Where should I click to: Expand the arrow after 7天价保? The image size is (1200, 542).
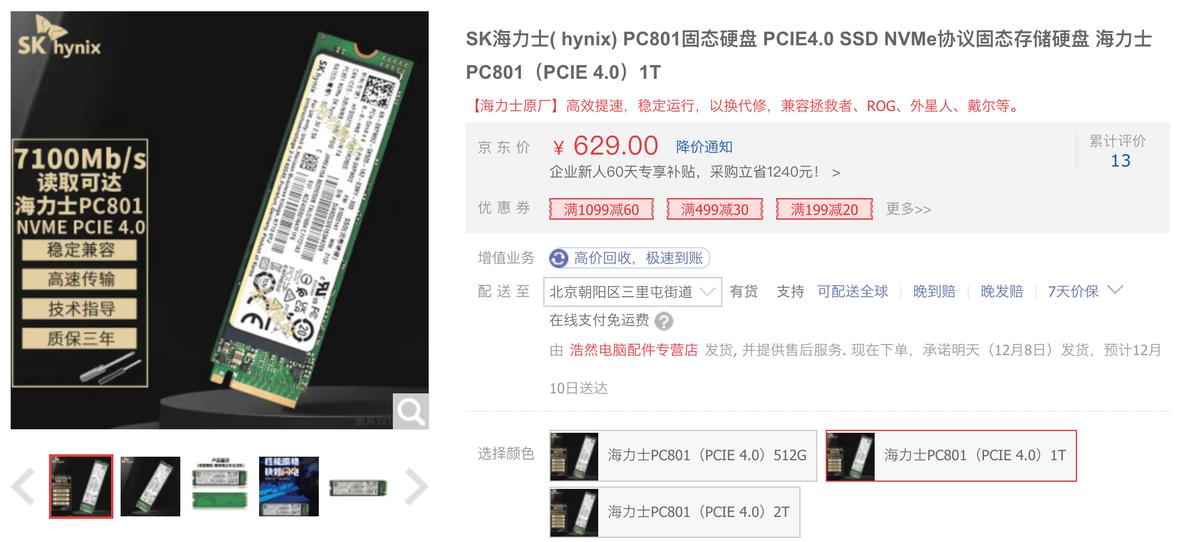1116,290
